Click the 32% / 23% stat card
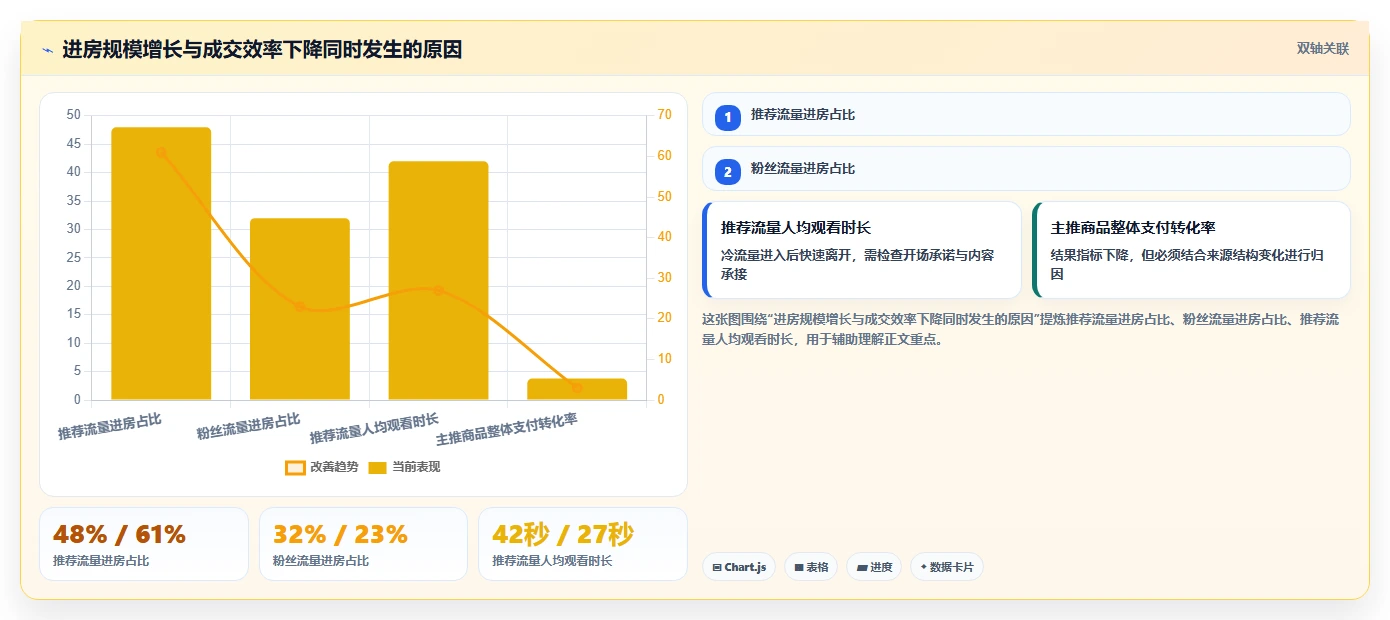Screen dimensions: 1390x620 point(363,544)
